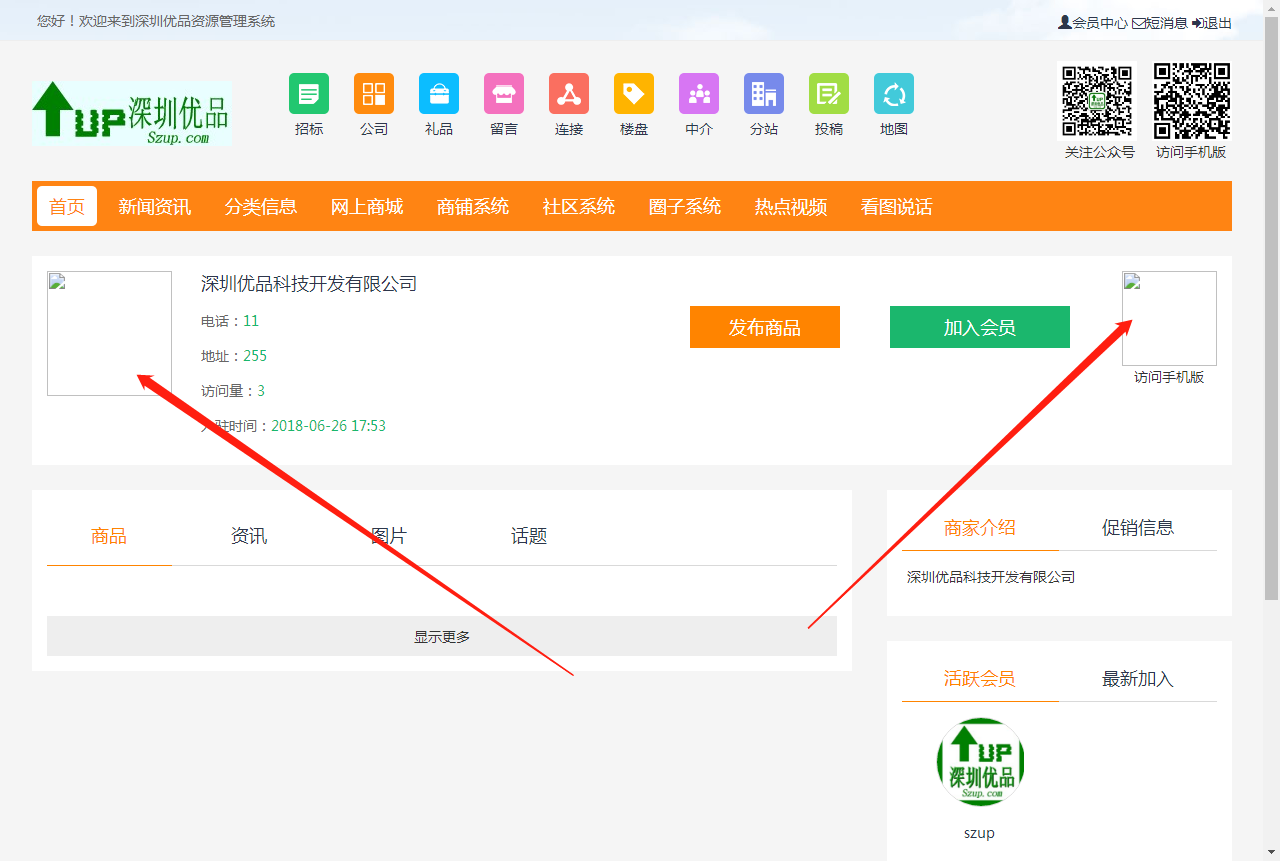Click the 退出 logout link
This screenshot has width=1280, height=861.
1212,23
